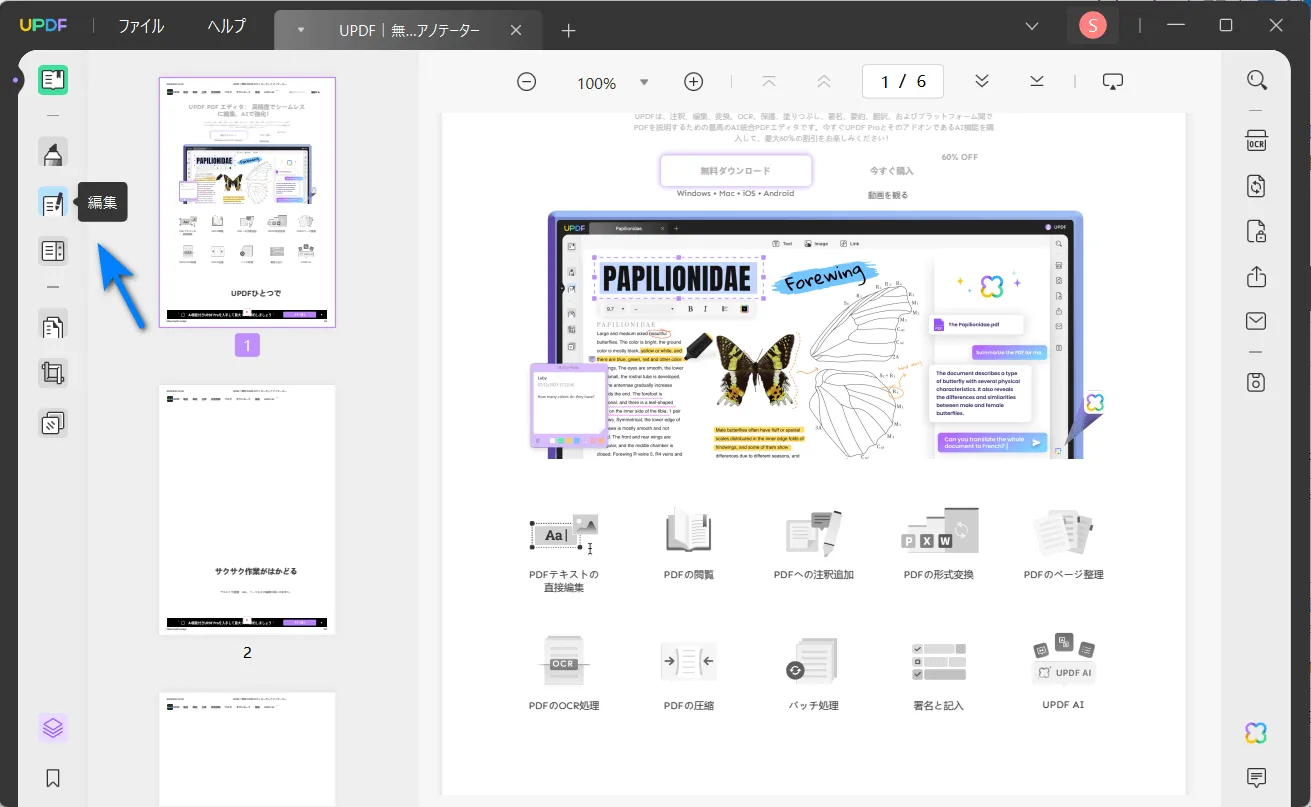The width and height of the screenshot is (1311, 807).
Task: Open the tab list dropdown arrow in tab
Action: pos(300,30)
